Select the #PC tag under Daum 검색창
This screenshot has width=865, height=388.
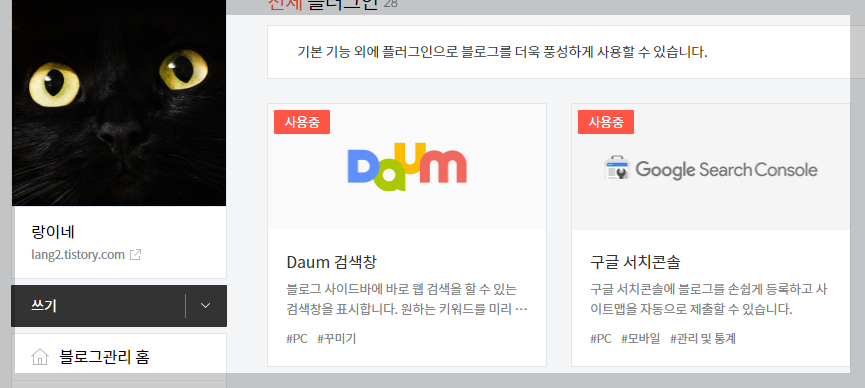click(x=297, y=338)
